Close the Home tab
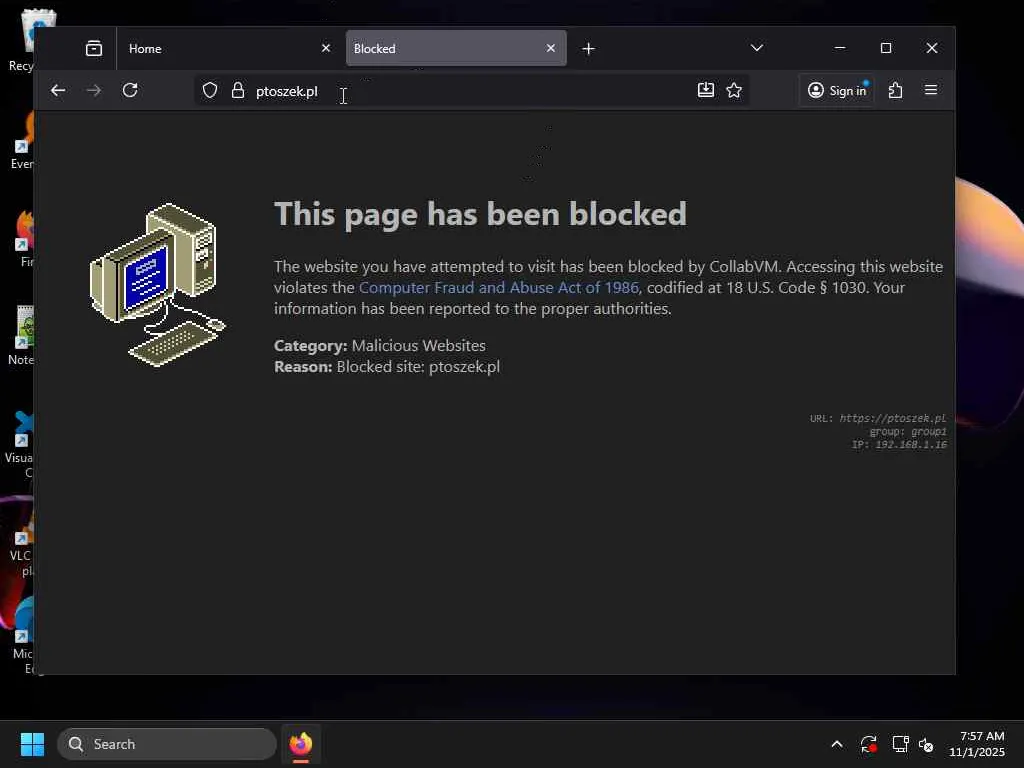The image size is (1024, 768). tap(326, 48)
